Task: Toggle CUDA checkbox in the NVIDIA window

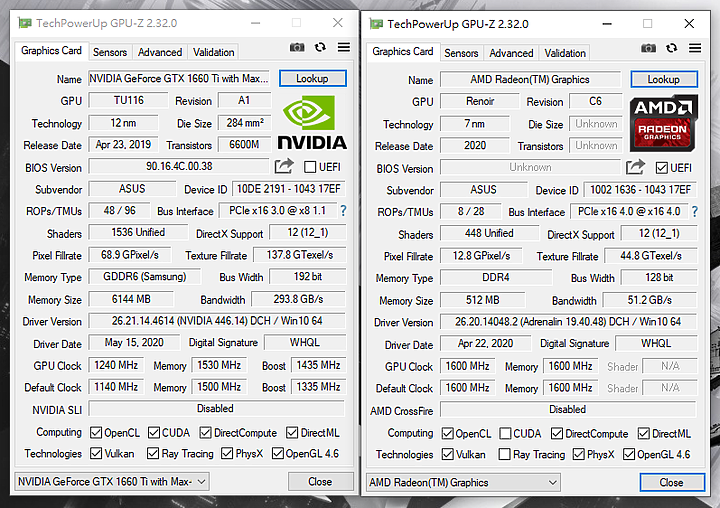Action: (x=154, y=433)
